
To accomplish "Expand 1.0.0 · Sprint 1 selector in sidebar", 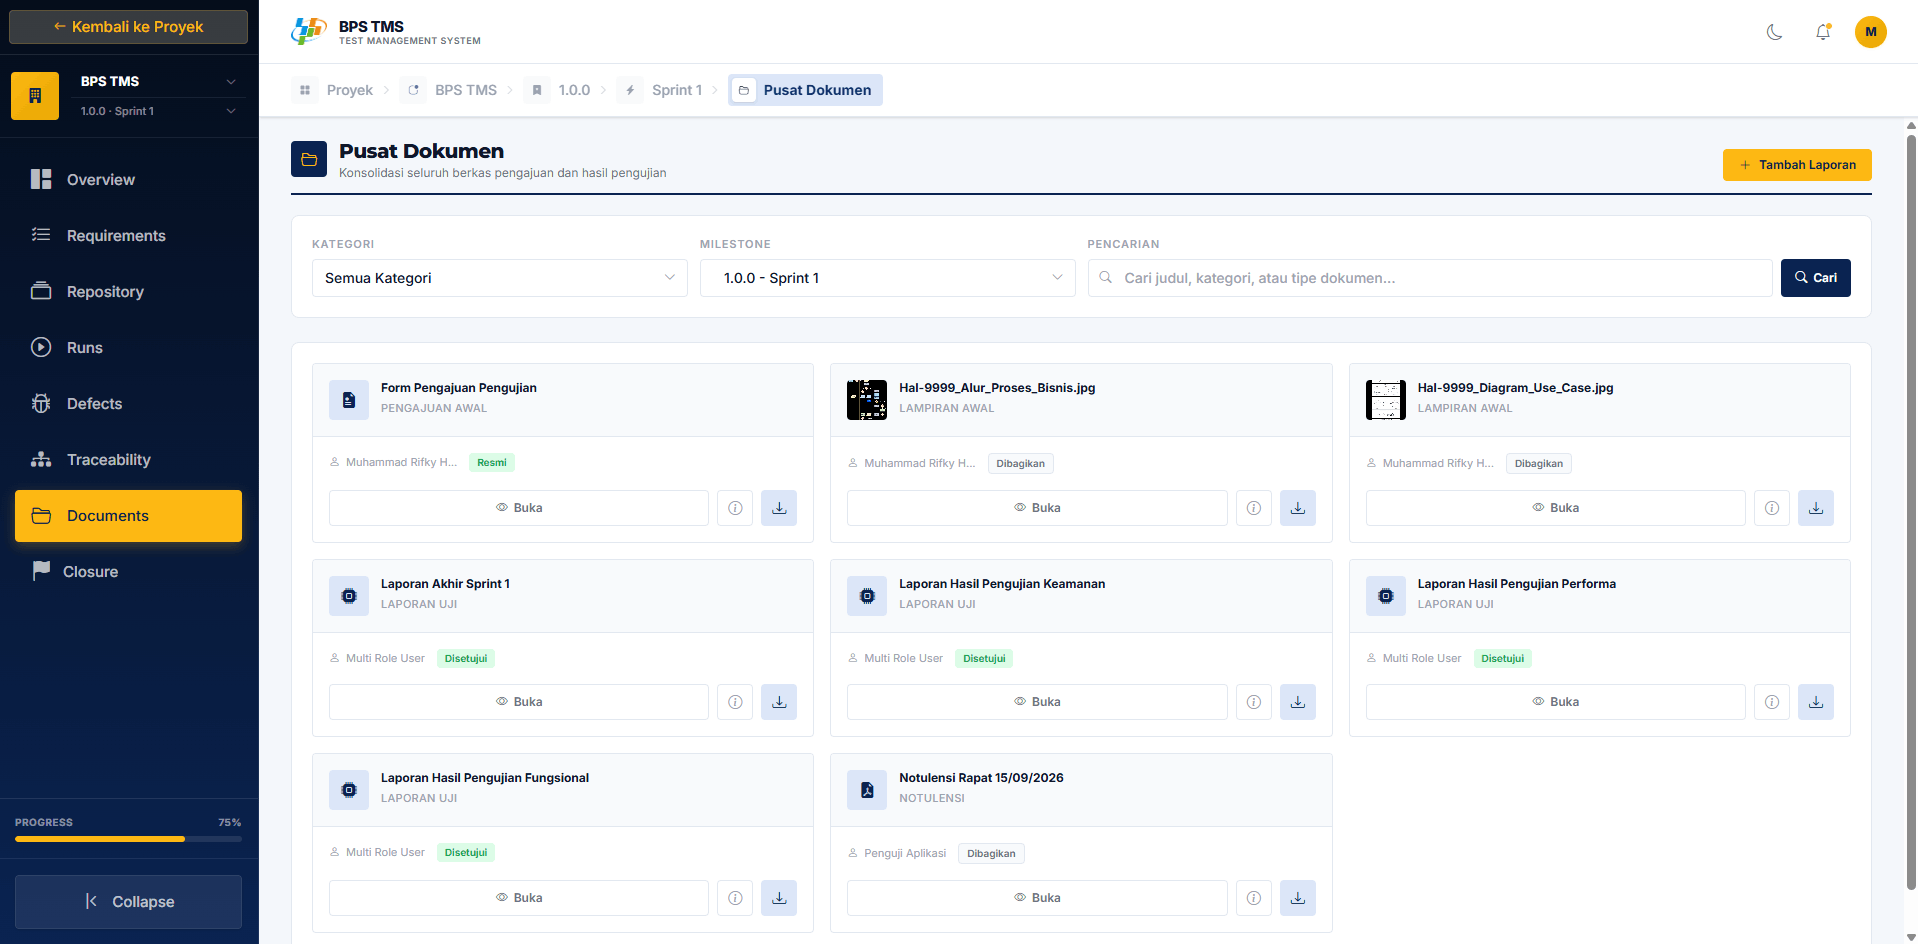I will tap(158, 111).
